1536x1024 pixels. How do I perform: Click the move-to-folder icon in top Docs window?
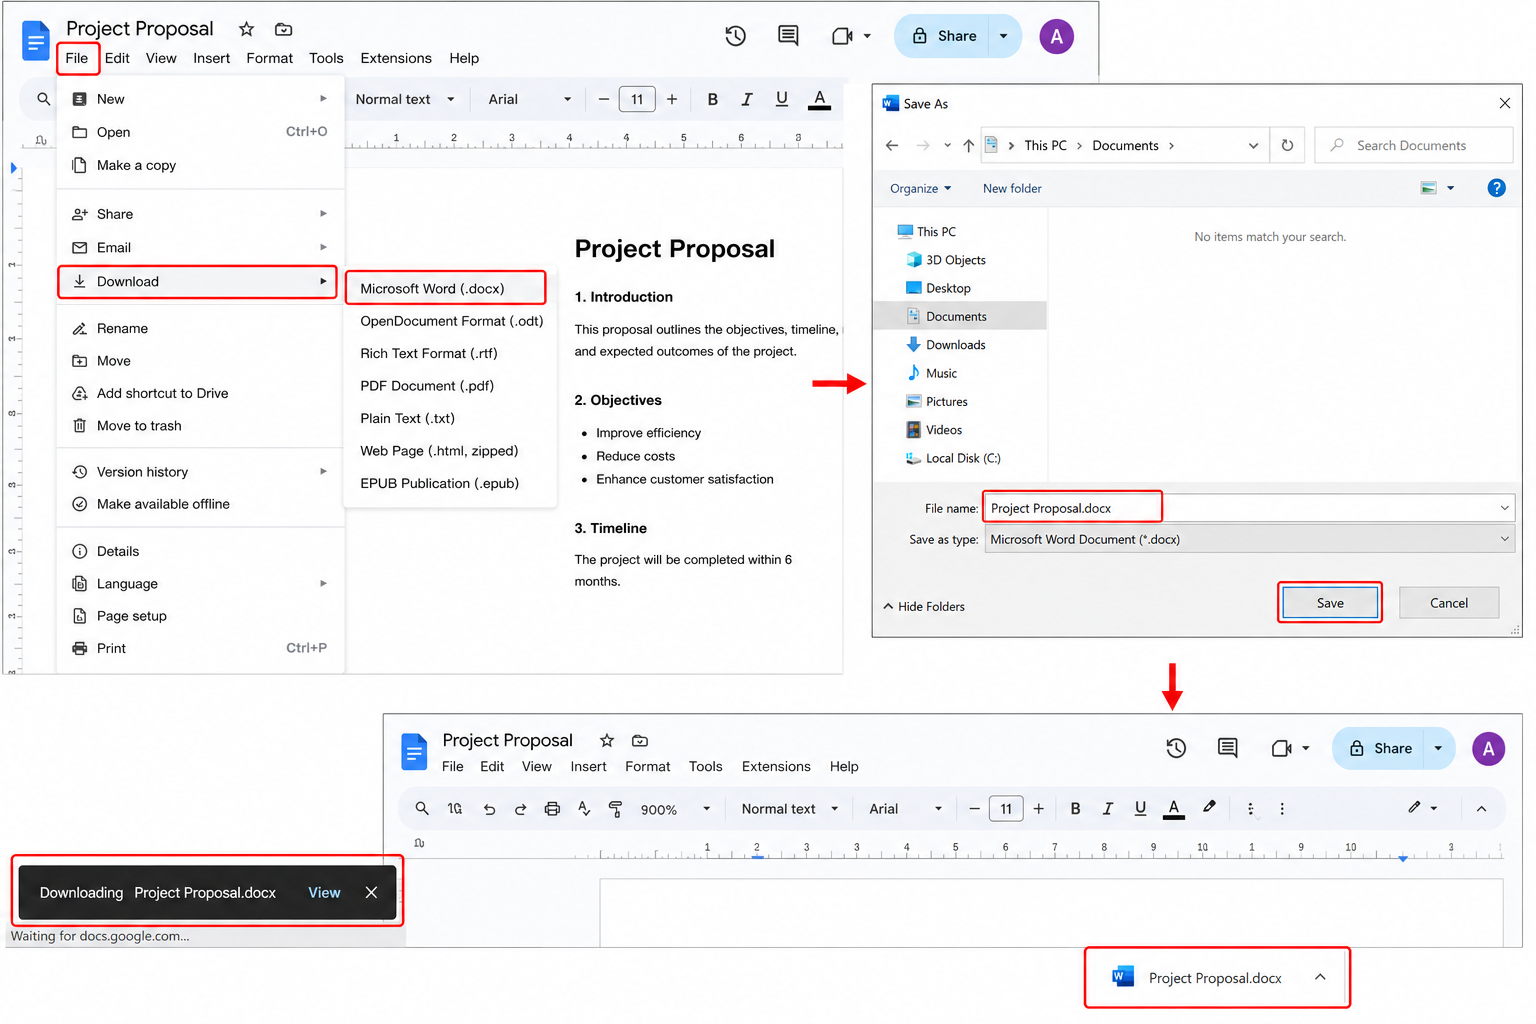[x=284, y=29]
